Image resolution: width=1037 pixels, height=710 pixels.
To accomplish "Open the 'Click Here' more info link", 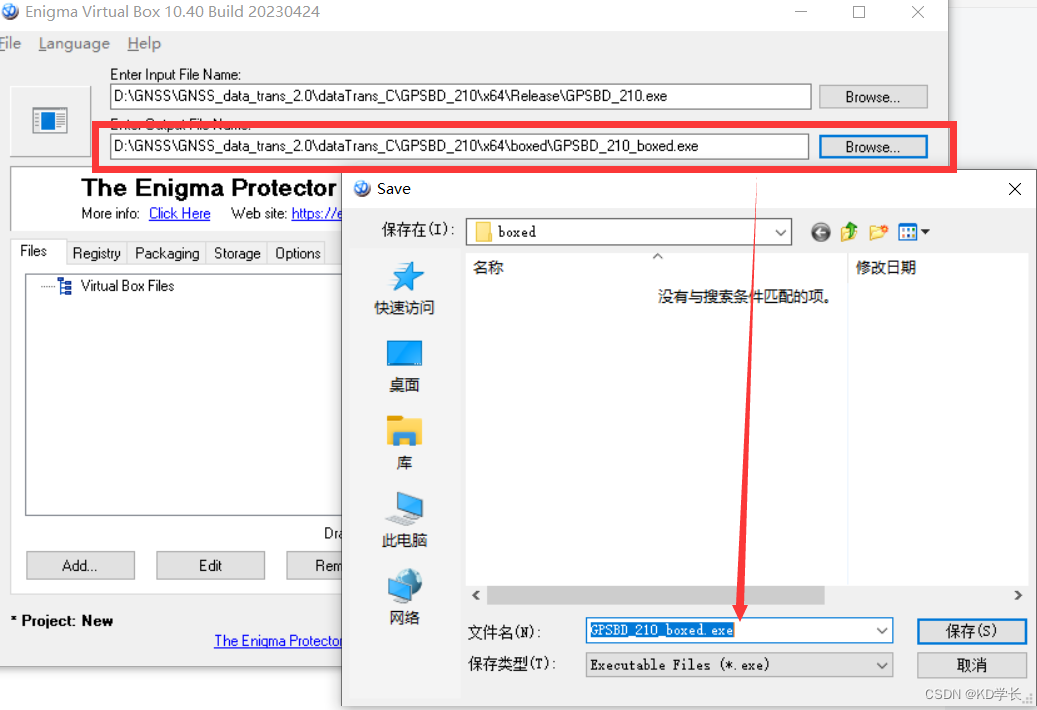I will [179, 213].
